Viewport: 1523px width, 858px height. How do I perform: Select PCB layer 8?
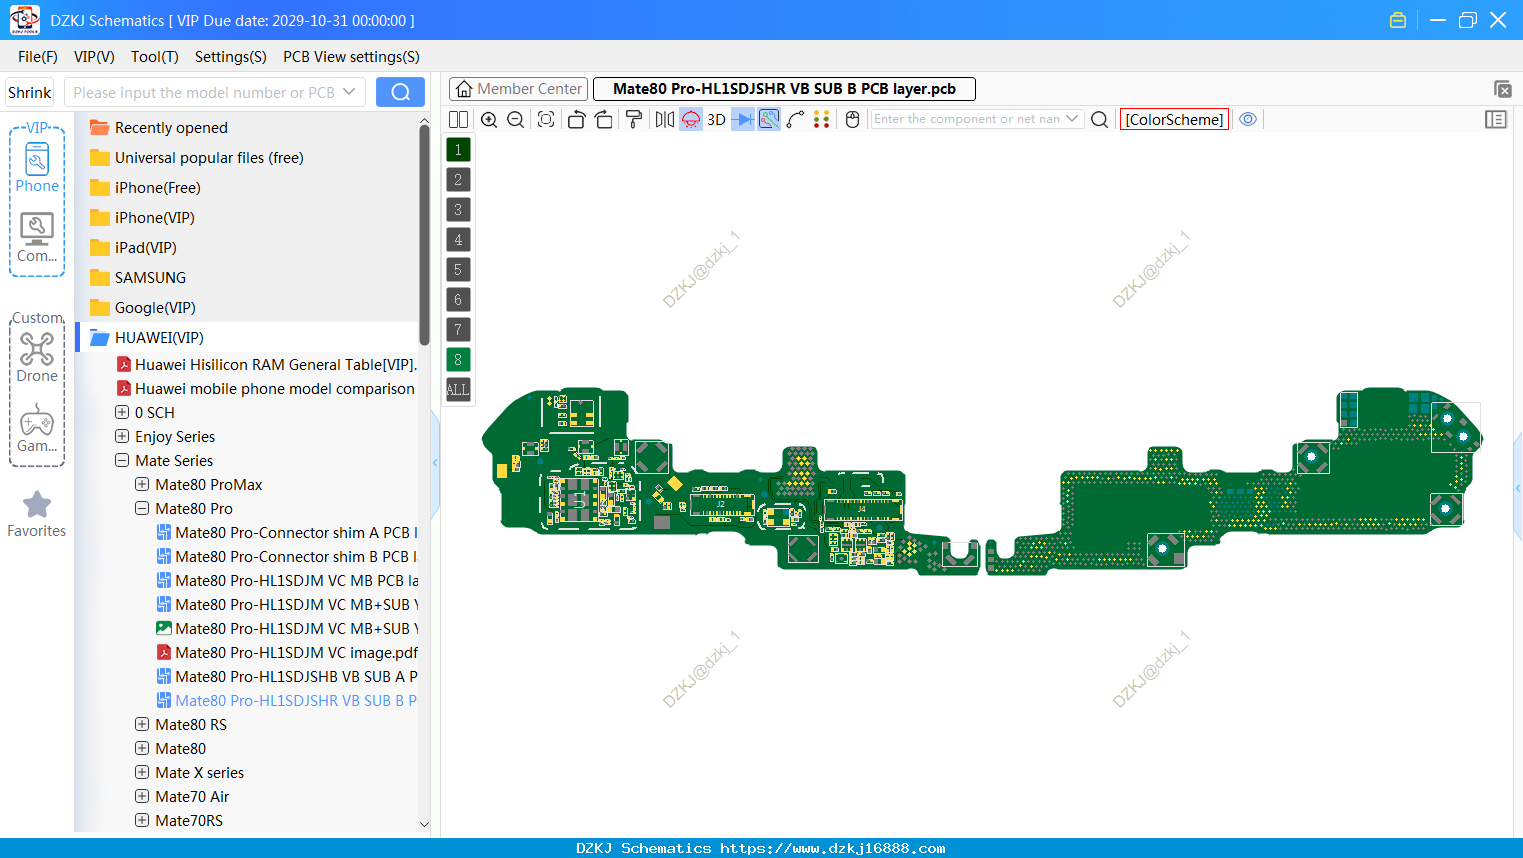458,360
